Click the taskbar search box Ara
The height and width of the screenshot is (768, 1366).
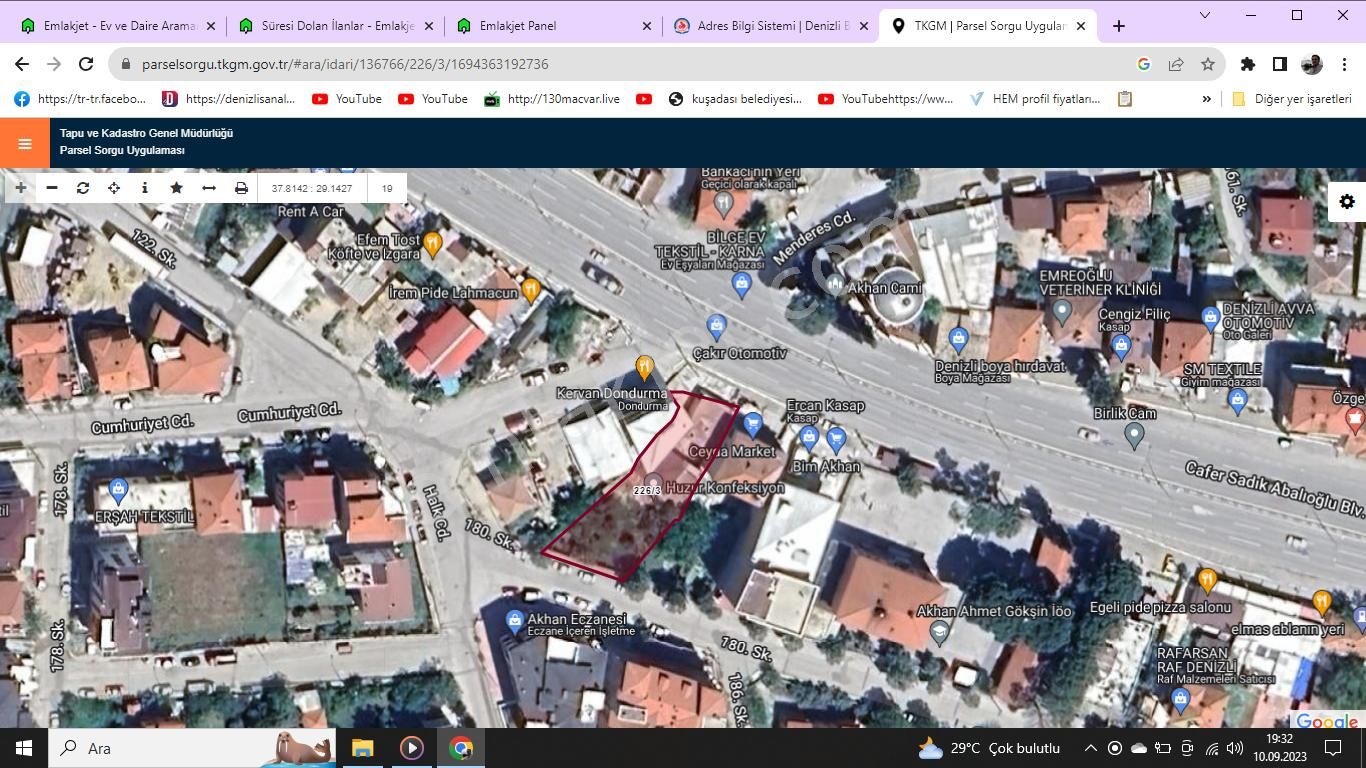click(192, 748)
